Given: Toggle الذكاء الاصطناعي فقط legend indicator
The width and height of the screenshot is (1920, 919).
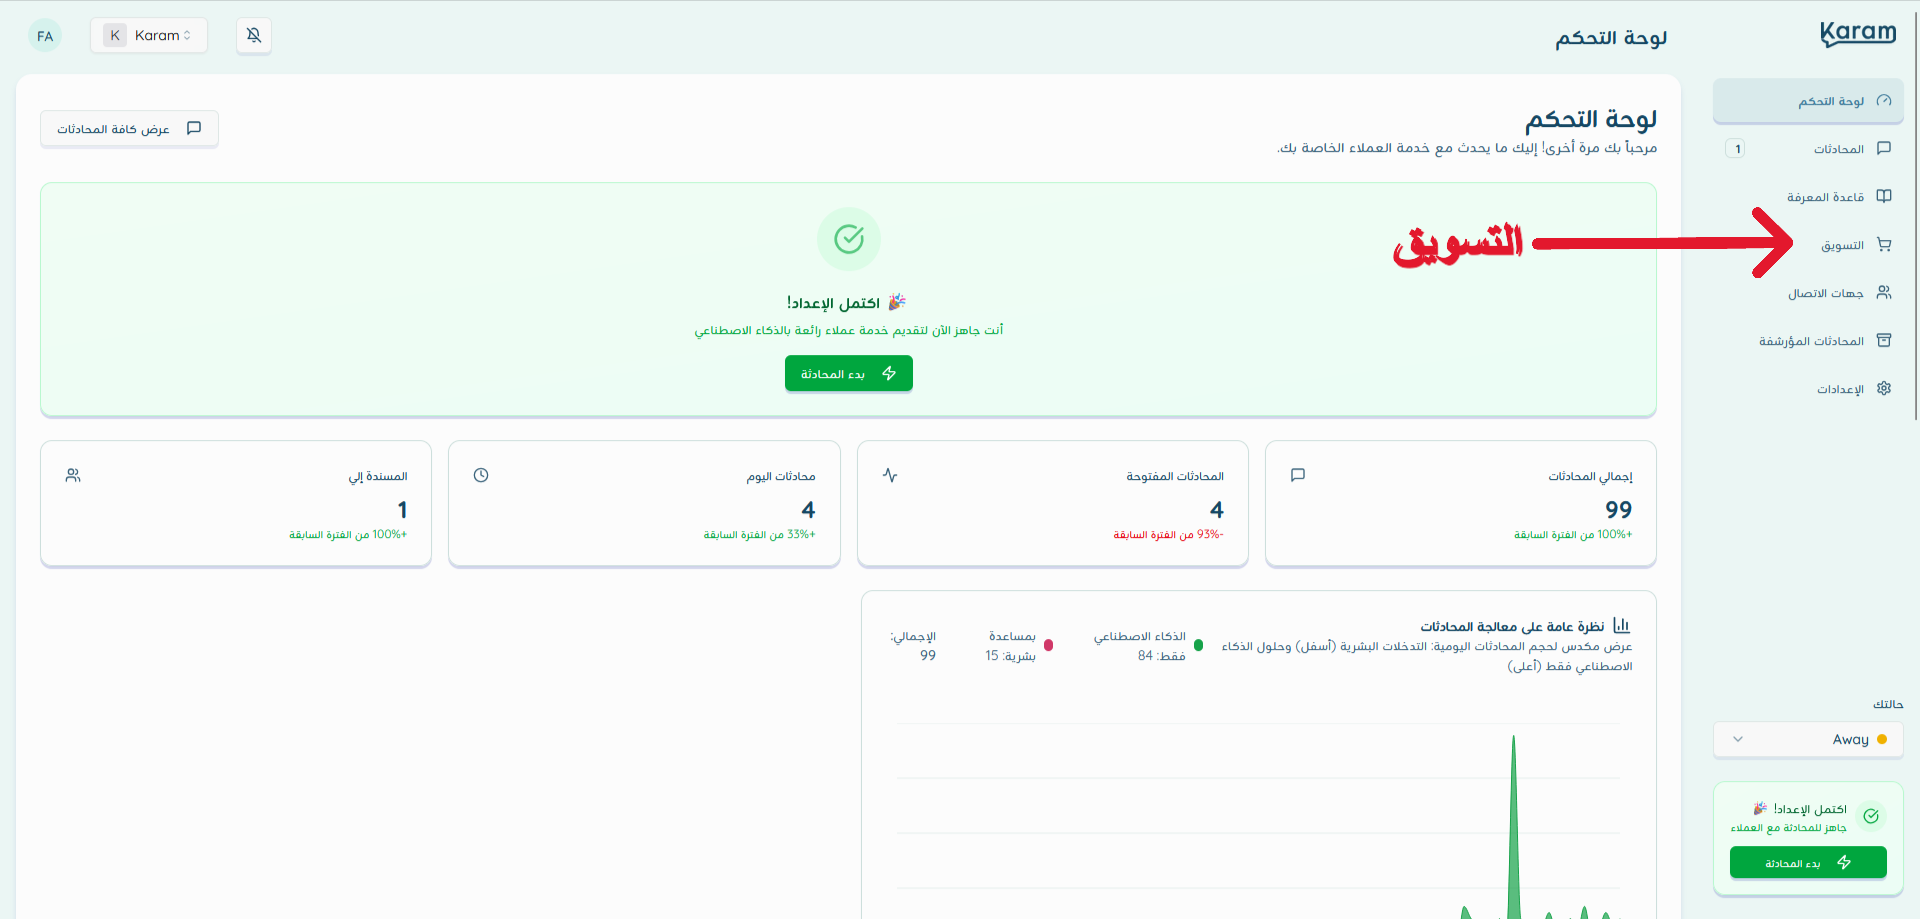Looking at the screenshot, I should coord(1200,645).
